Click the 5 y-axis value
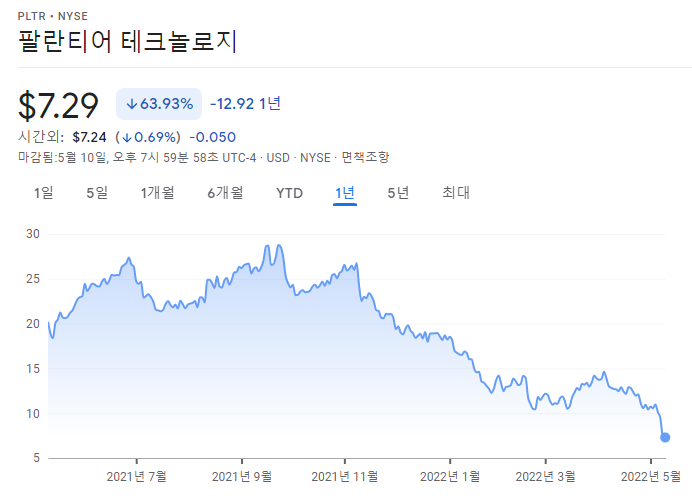 (37, 458)
